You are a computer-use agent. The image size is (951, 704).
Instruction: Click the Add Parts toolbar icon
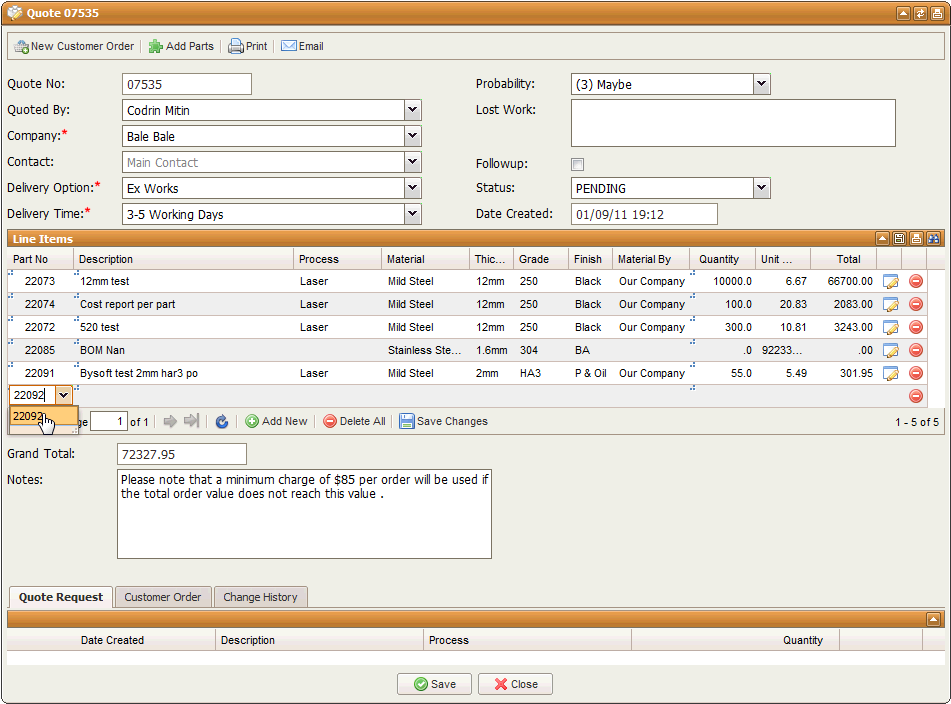156,46
